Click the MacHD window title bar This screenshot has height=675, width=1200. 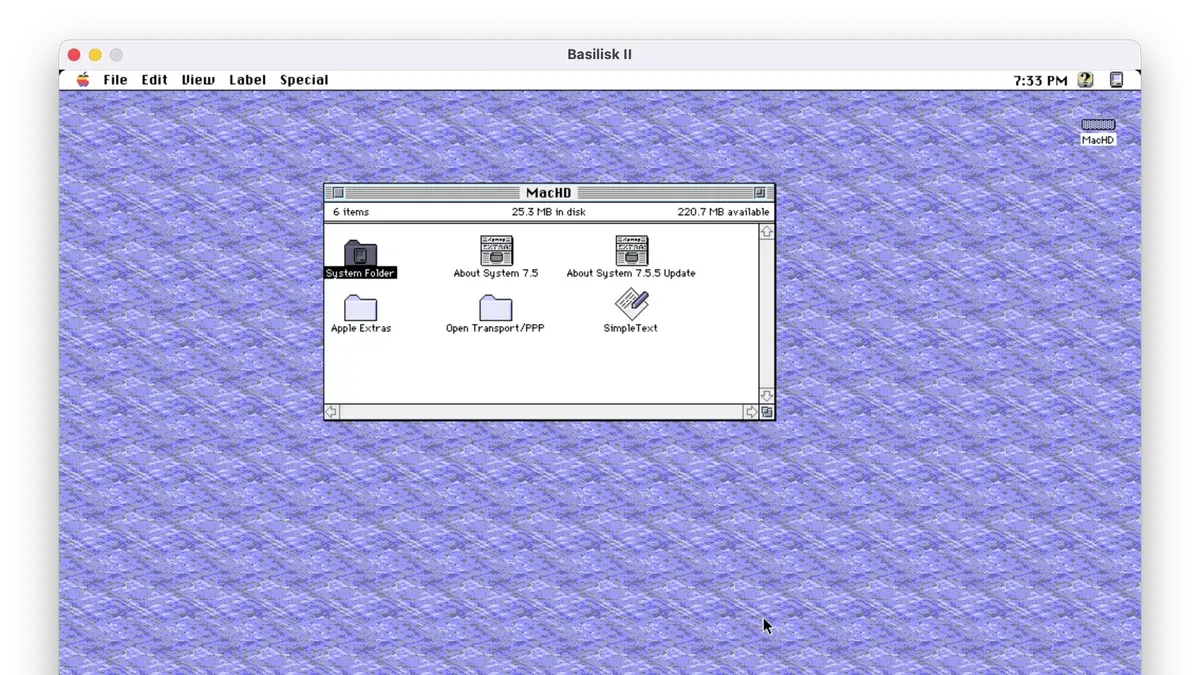coord(549,193)
